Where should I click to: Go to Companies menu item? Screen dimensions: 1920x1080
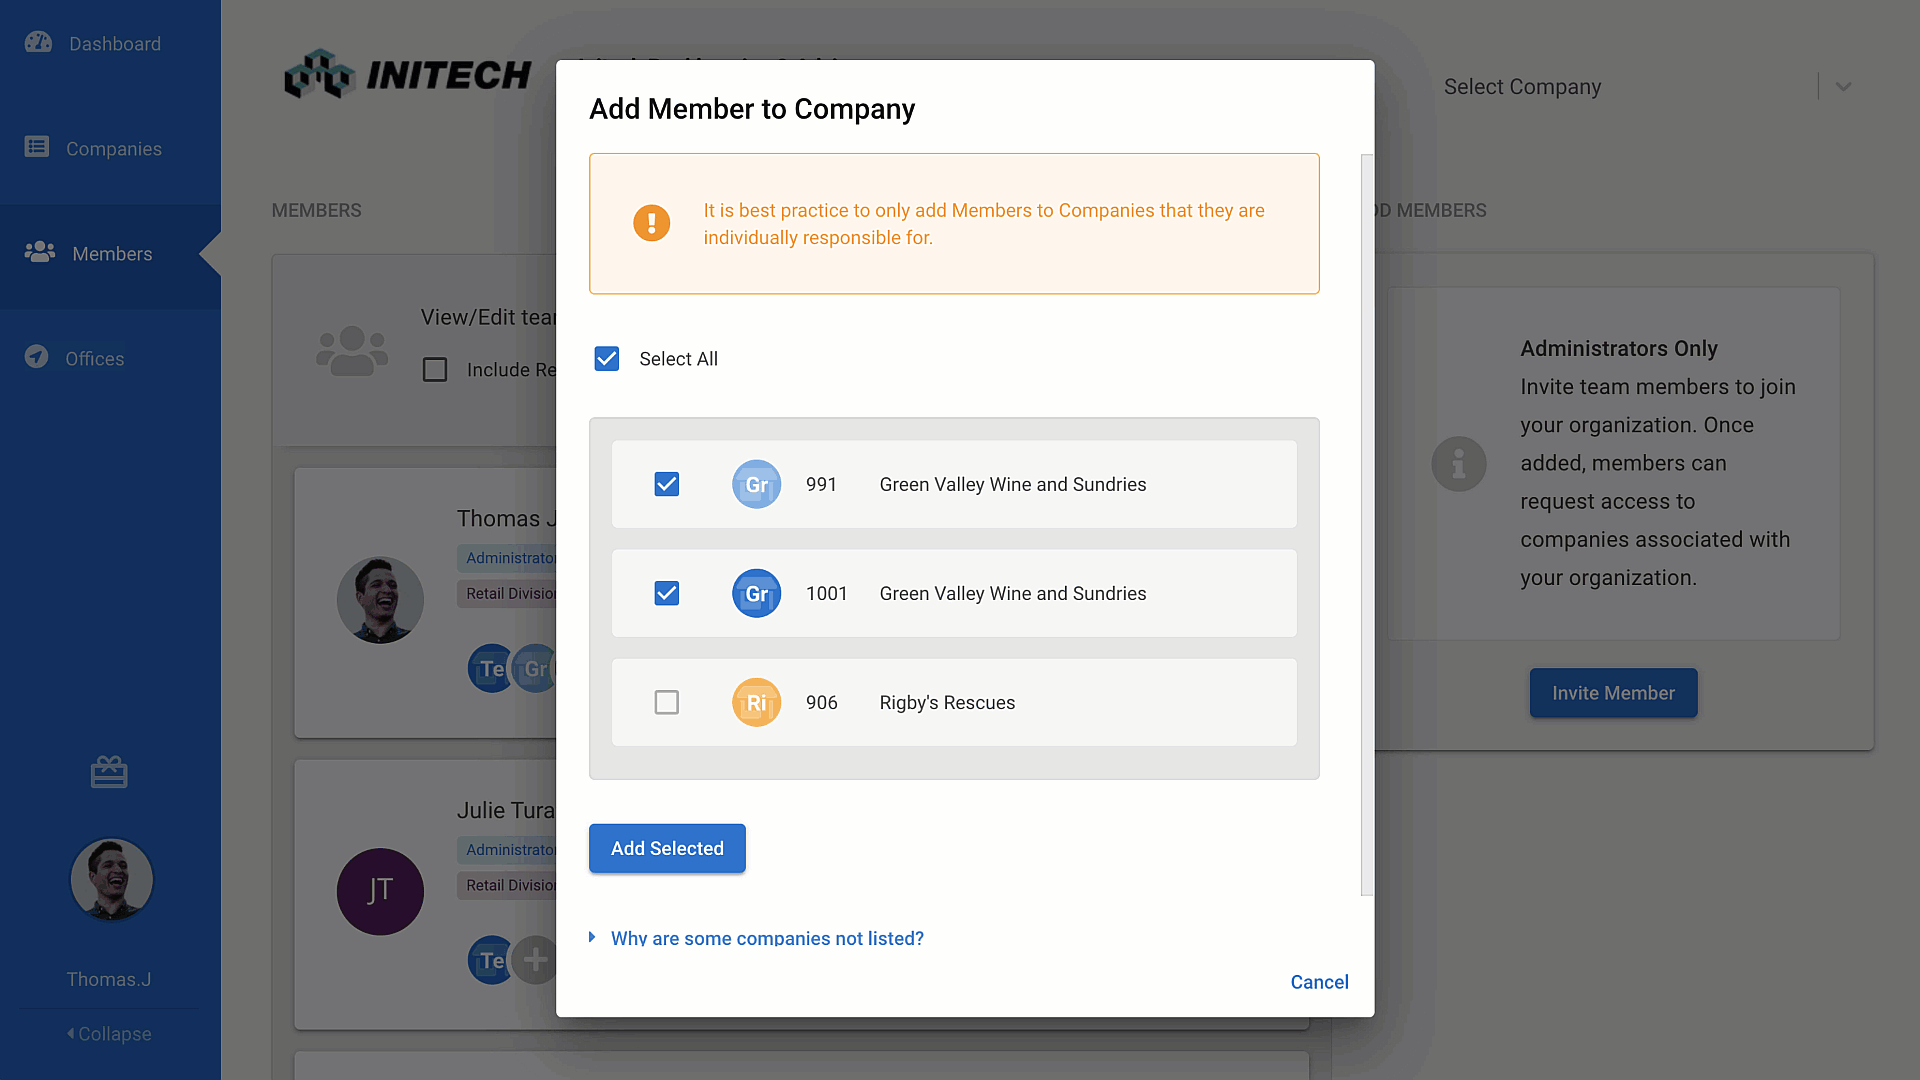click(110, 148)
